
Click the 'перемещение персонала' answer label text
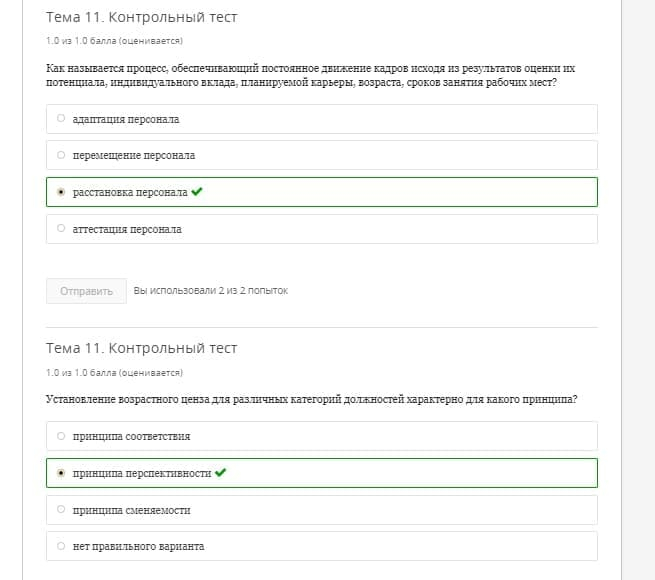click(134, 155)
